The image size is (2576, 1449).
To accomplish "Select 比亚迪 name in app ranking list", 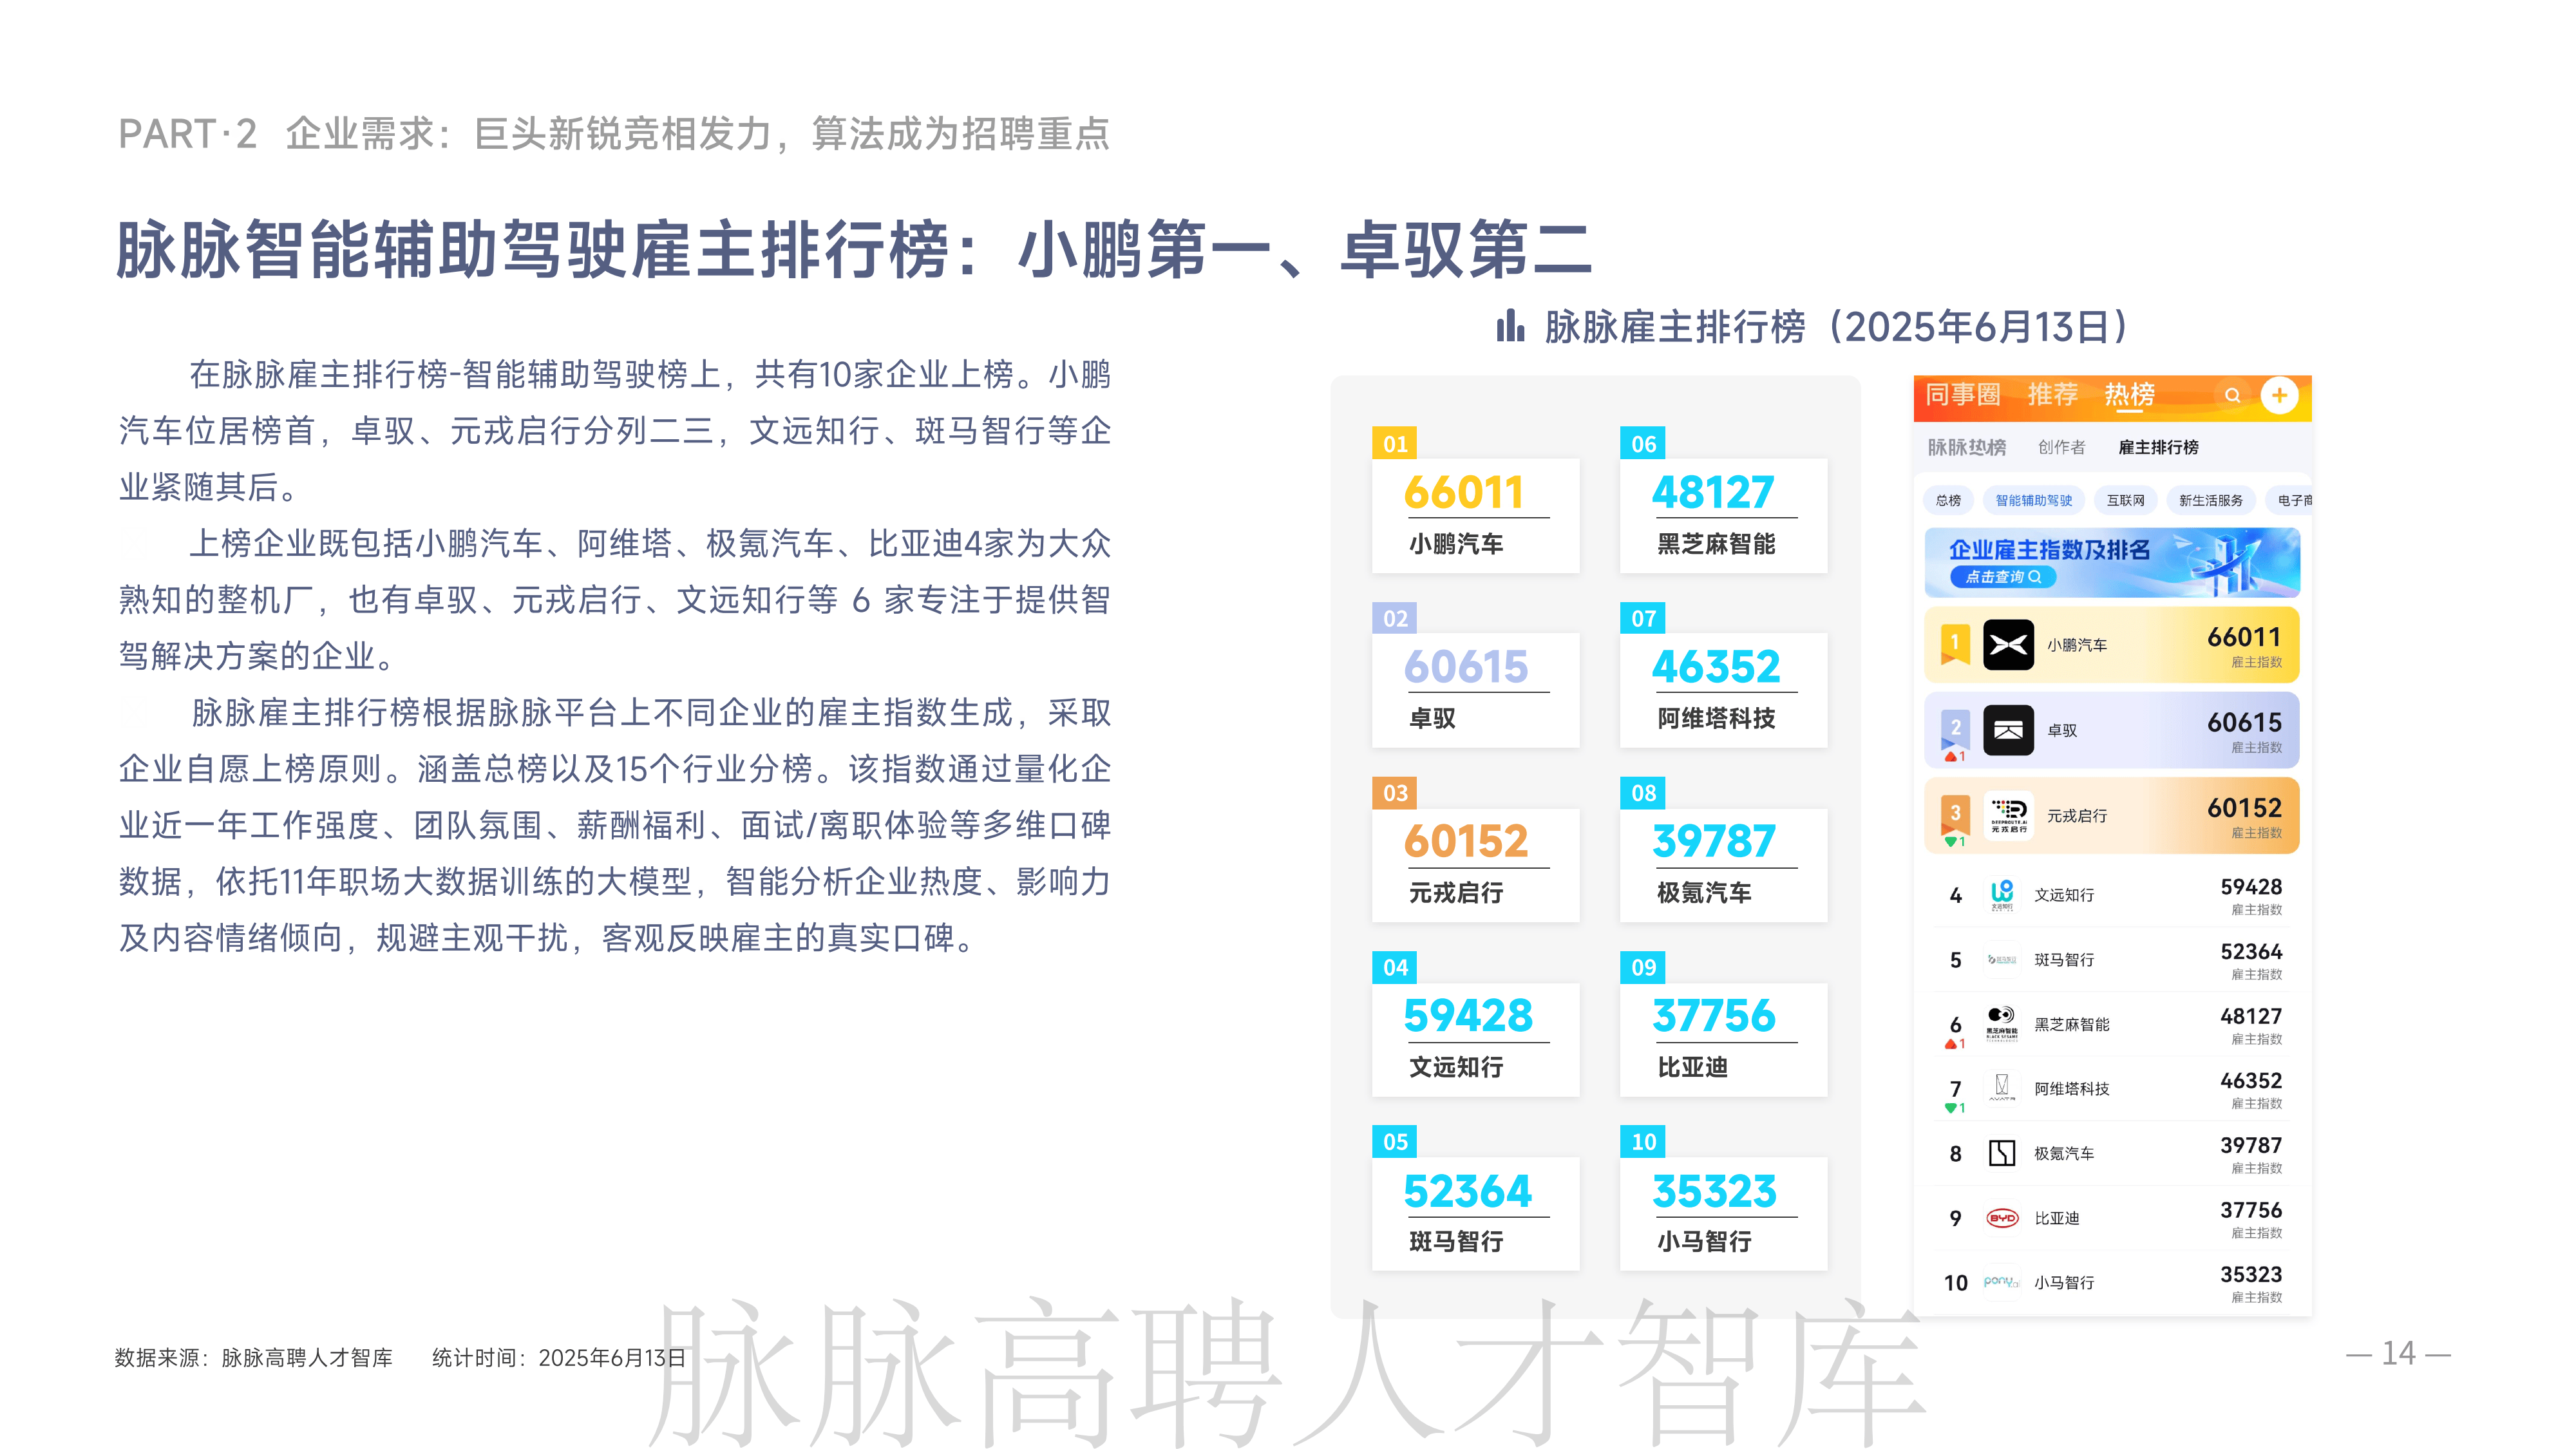I will coord(2056,1218).
